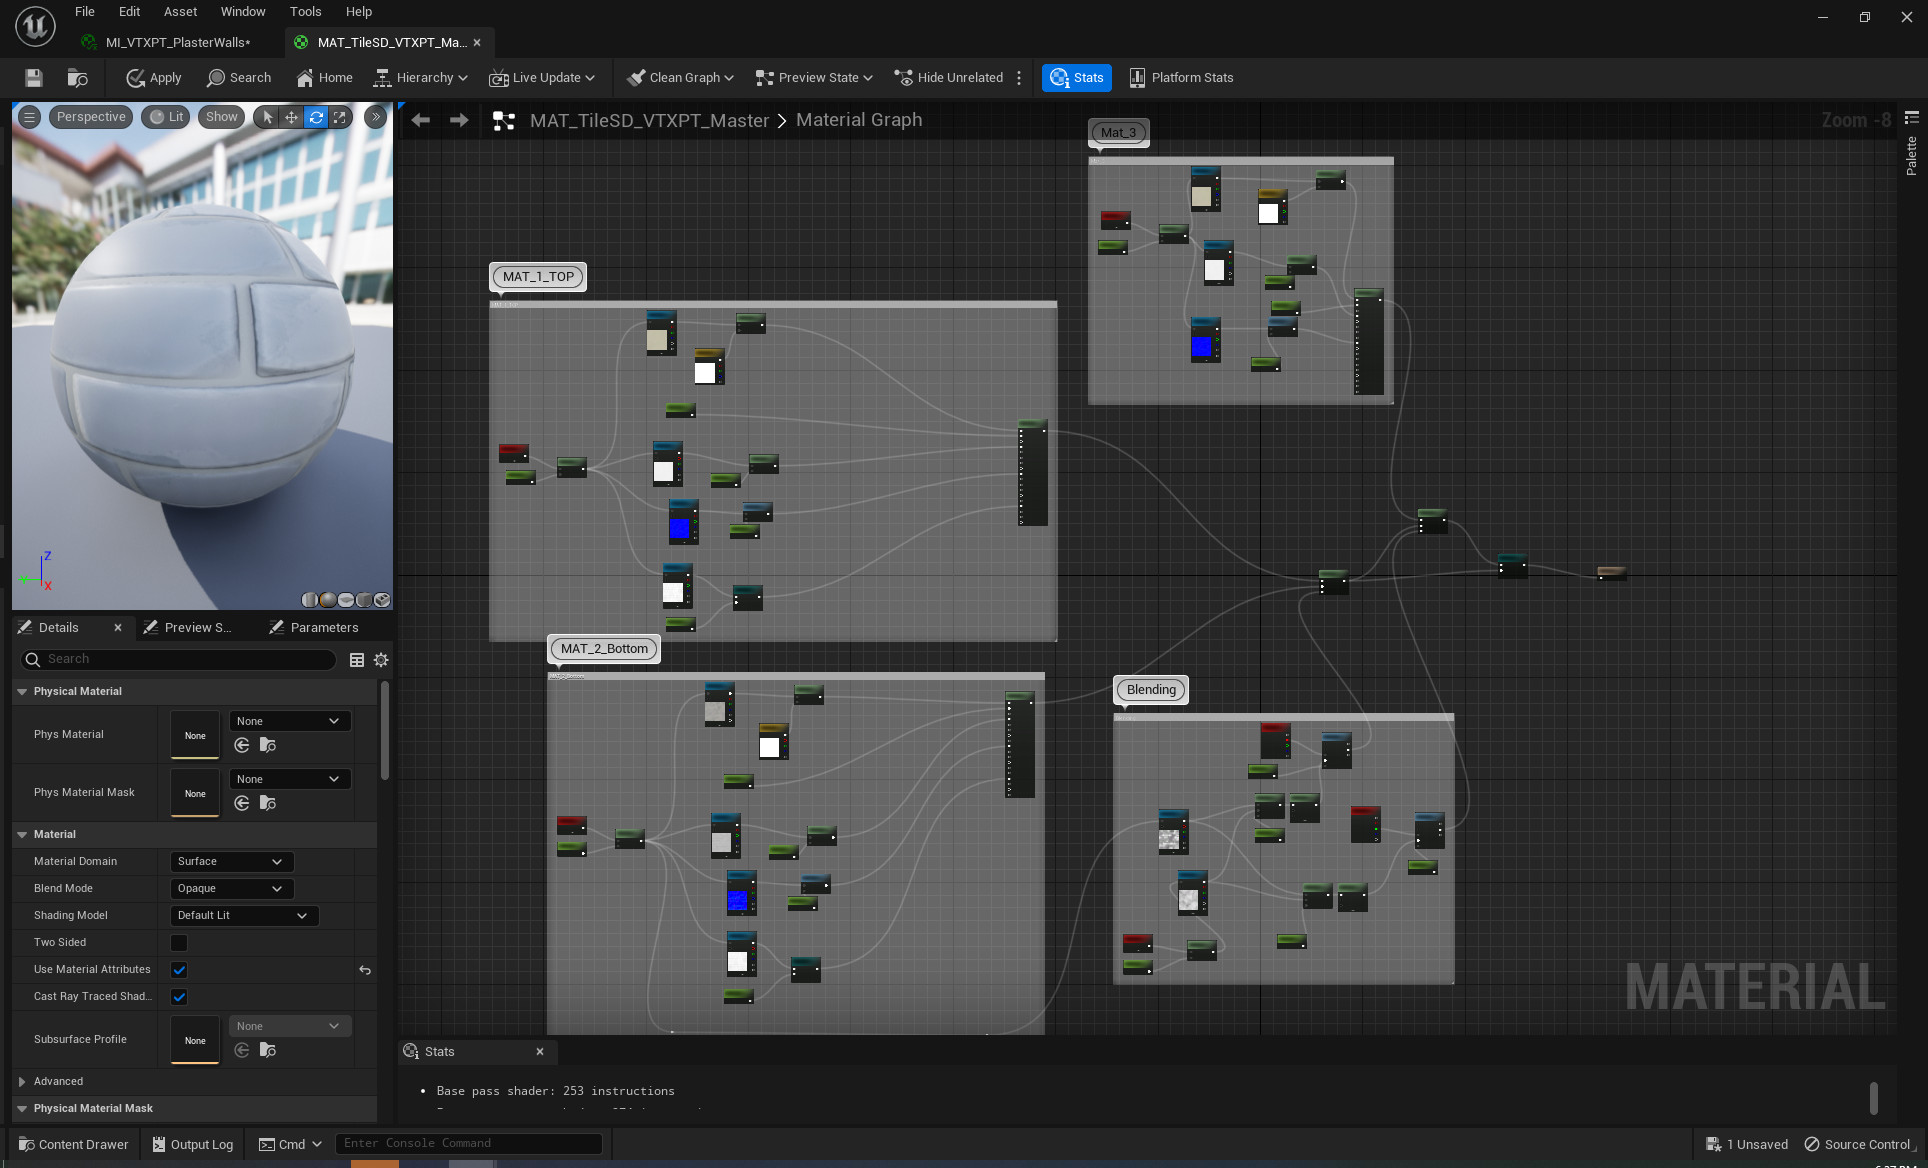Open Phys Material asset dropdown
1928x1168 pixels.
point(290,721)
